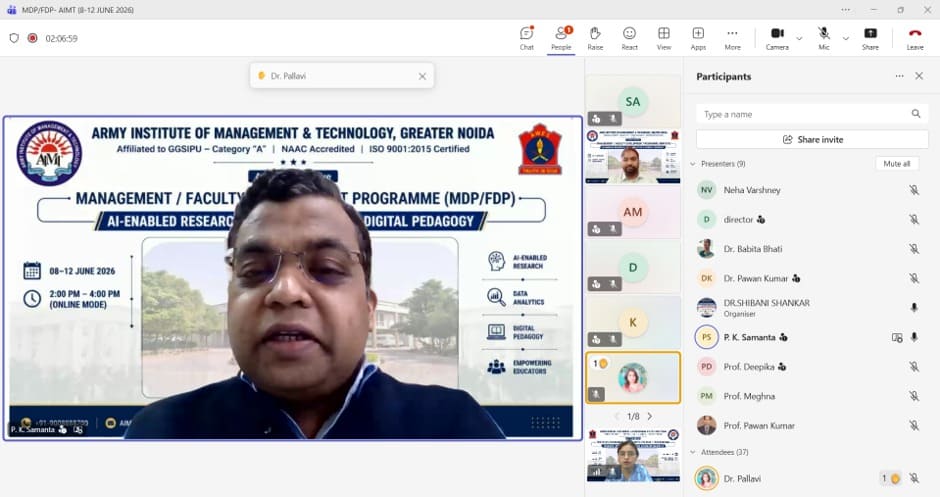This screenshot has width=940, height=497.
Task: Select the raised-hand participant tile with photo
Action: [x=633, y=378]
